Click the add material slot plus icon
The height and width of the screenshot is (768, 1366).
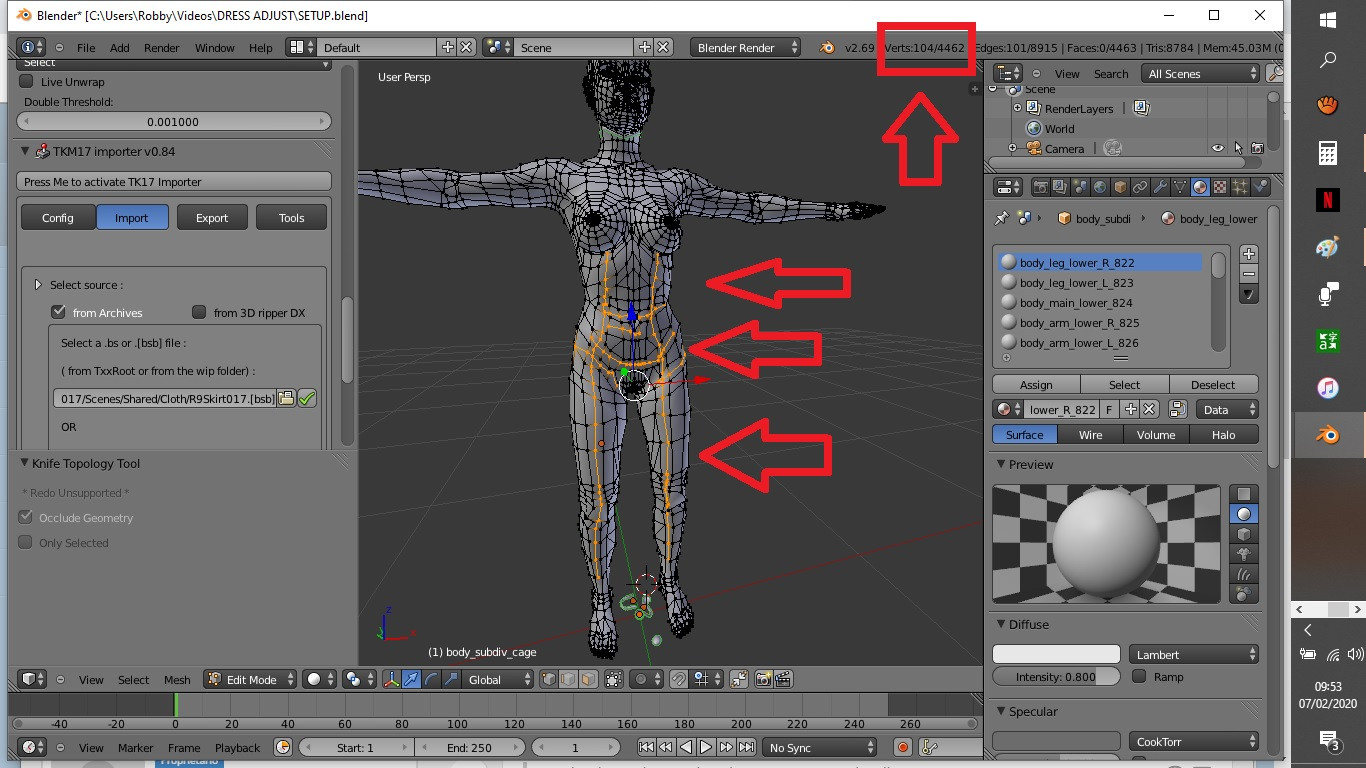click(1248, 255)
